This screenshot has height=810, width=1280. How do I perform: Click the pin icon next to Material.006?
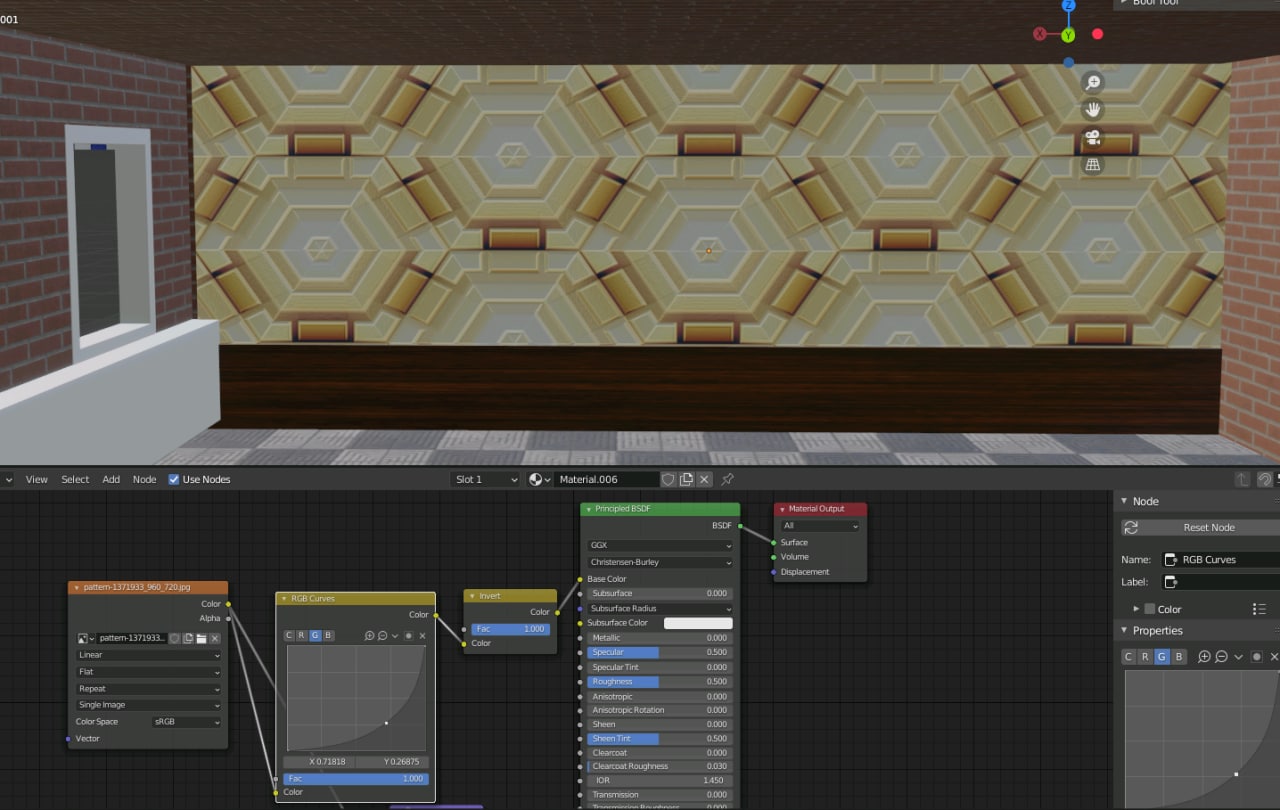[x=727, y=479]
